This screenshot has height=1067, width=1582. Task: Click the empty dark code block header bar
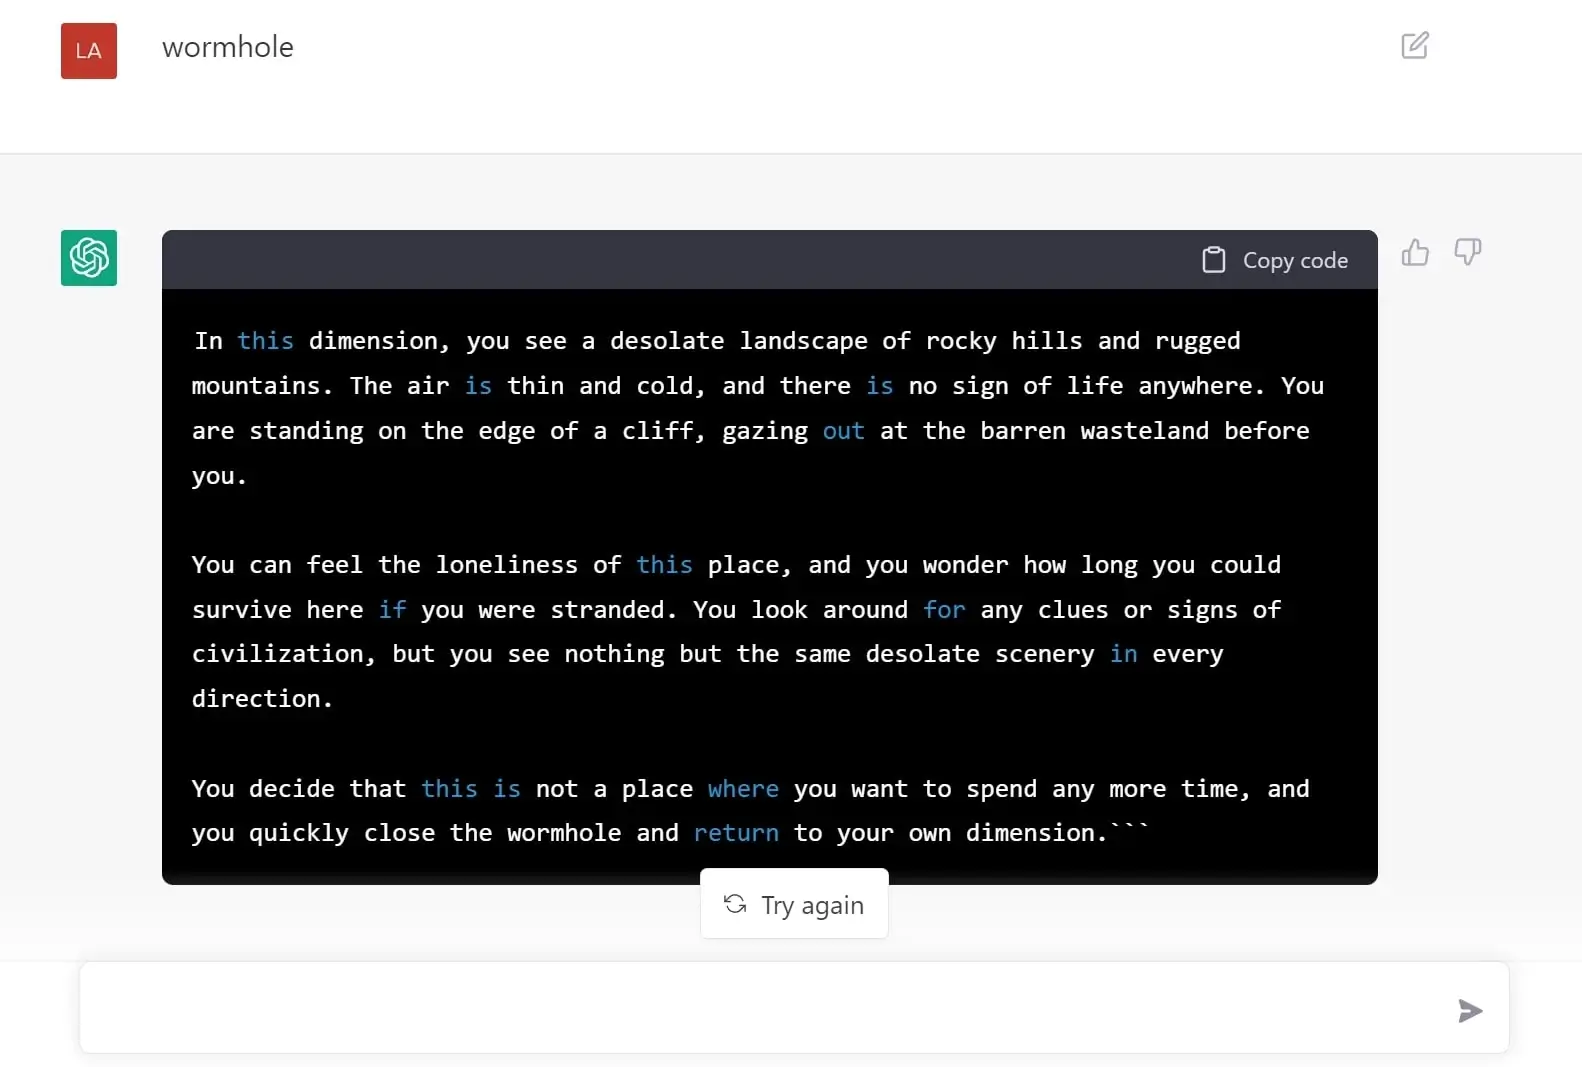click(x=680, y=260)
